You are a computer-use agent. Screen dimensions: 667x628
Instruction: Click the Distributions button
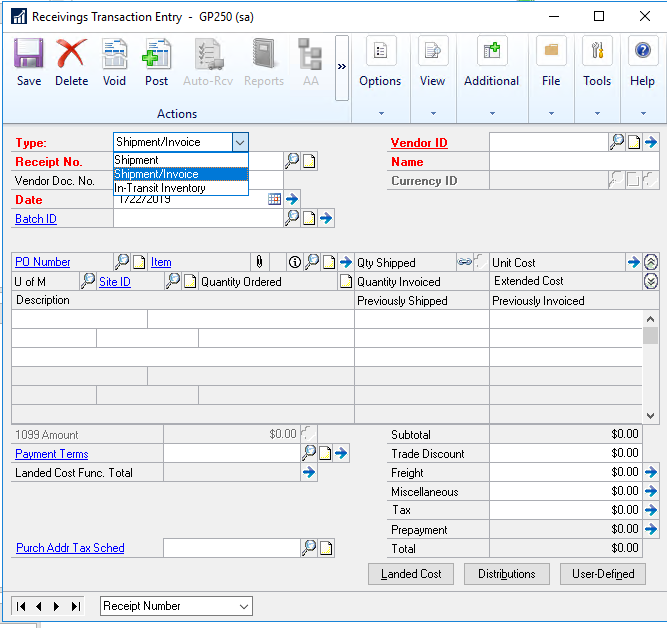tap(506, 574)
